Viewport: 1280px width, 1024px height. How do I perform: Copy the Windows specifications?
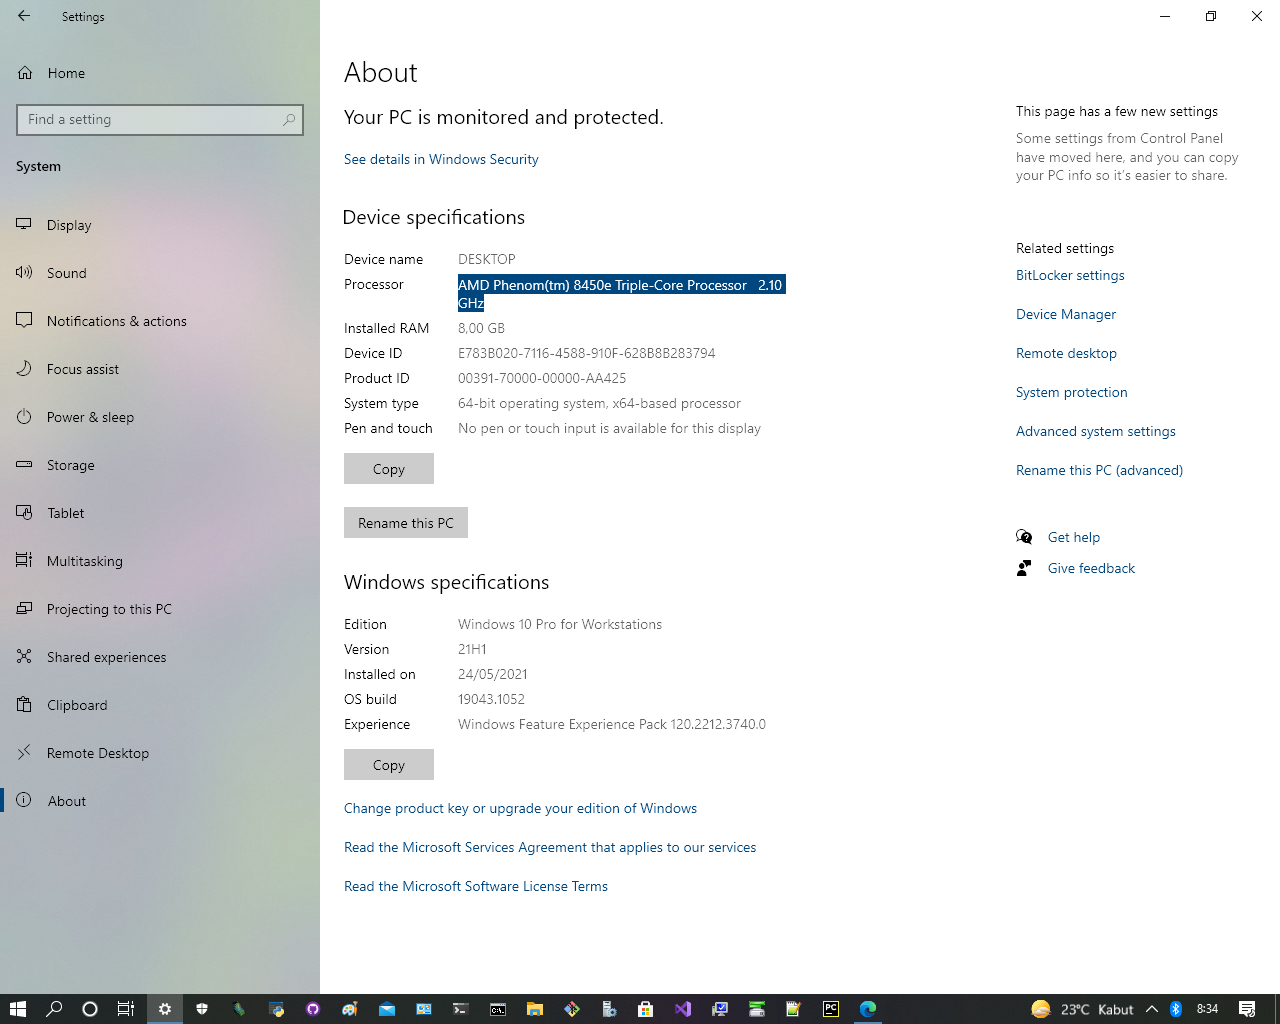tap(389, 765)
